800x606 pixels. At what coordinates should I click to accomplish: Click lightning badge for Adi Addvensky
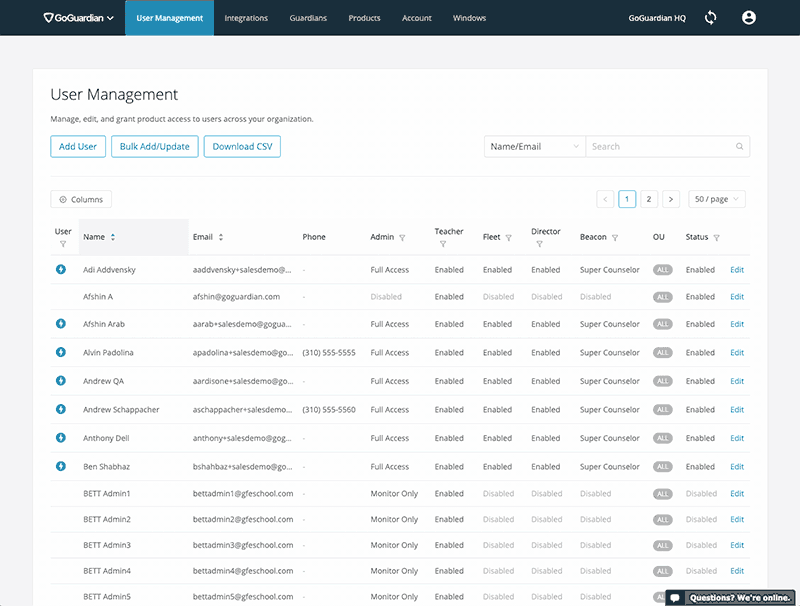pos(61,269)
